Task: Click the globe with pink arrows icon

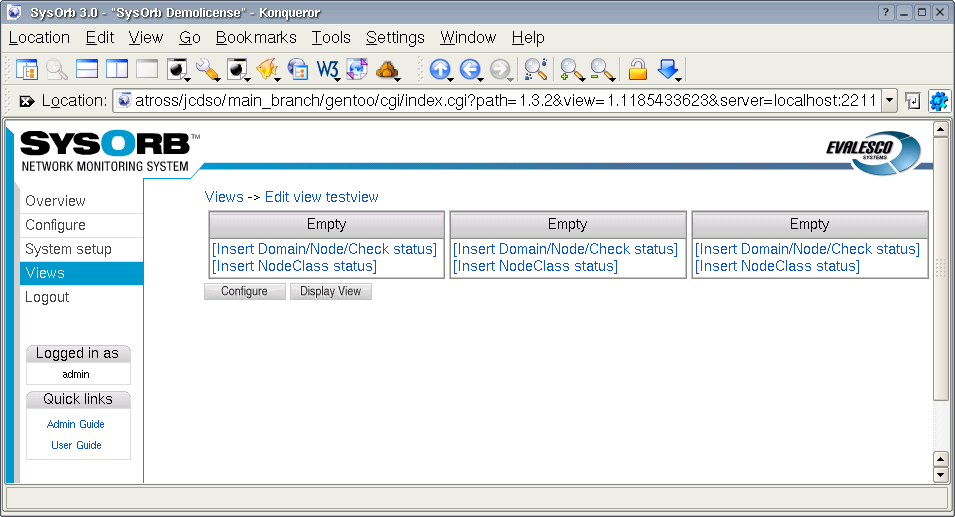Action: tap(358, 69)
